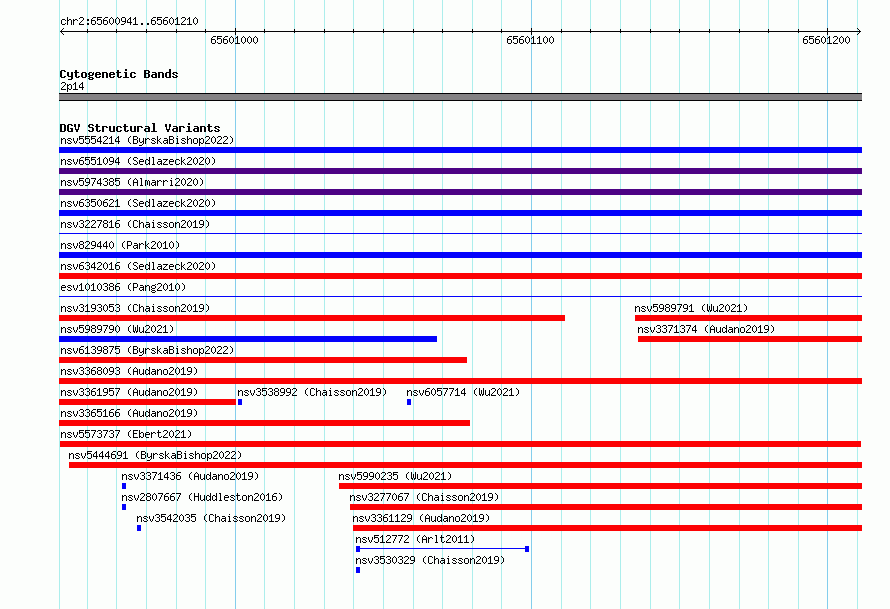
Task: Select the red bar under nsv6342016
Action: (460, 276)
